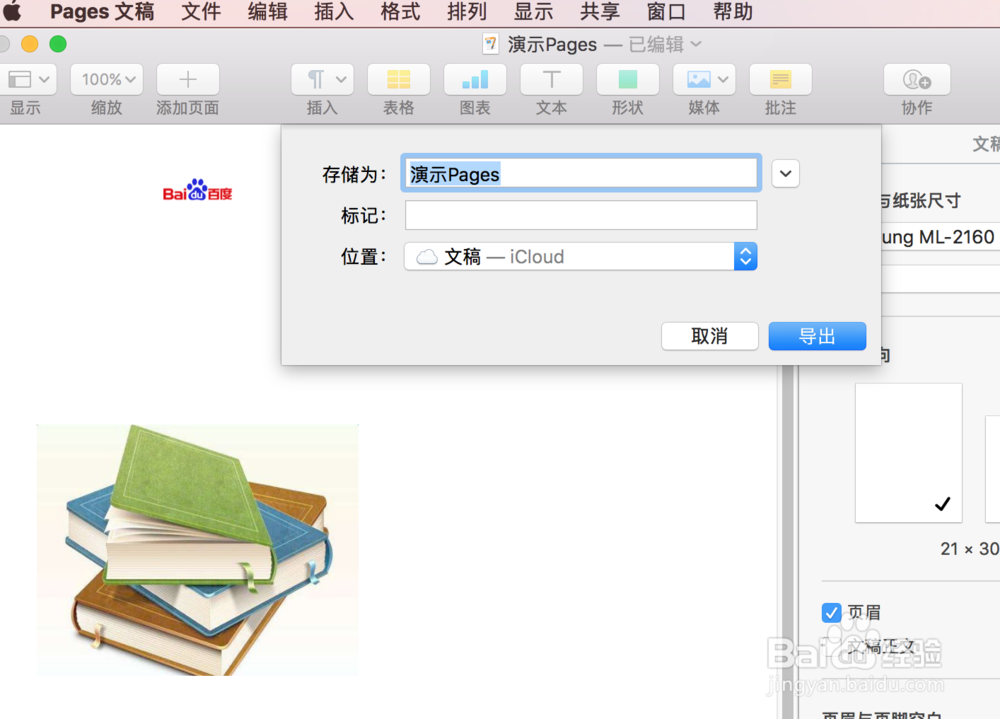Open the 共享 menu
Screen dimensions: 1000x719
click(599, 12)
